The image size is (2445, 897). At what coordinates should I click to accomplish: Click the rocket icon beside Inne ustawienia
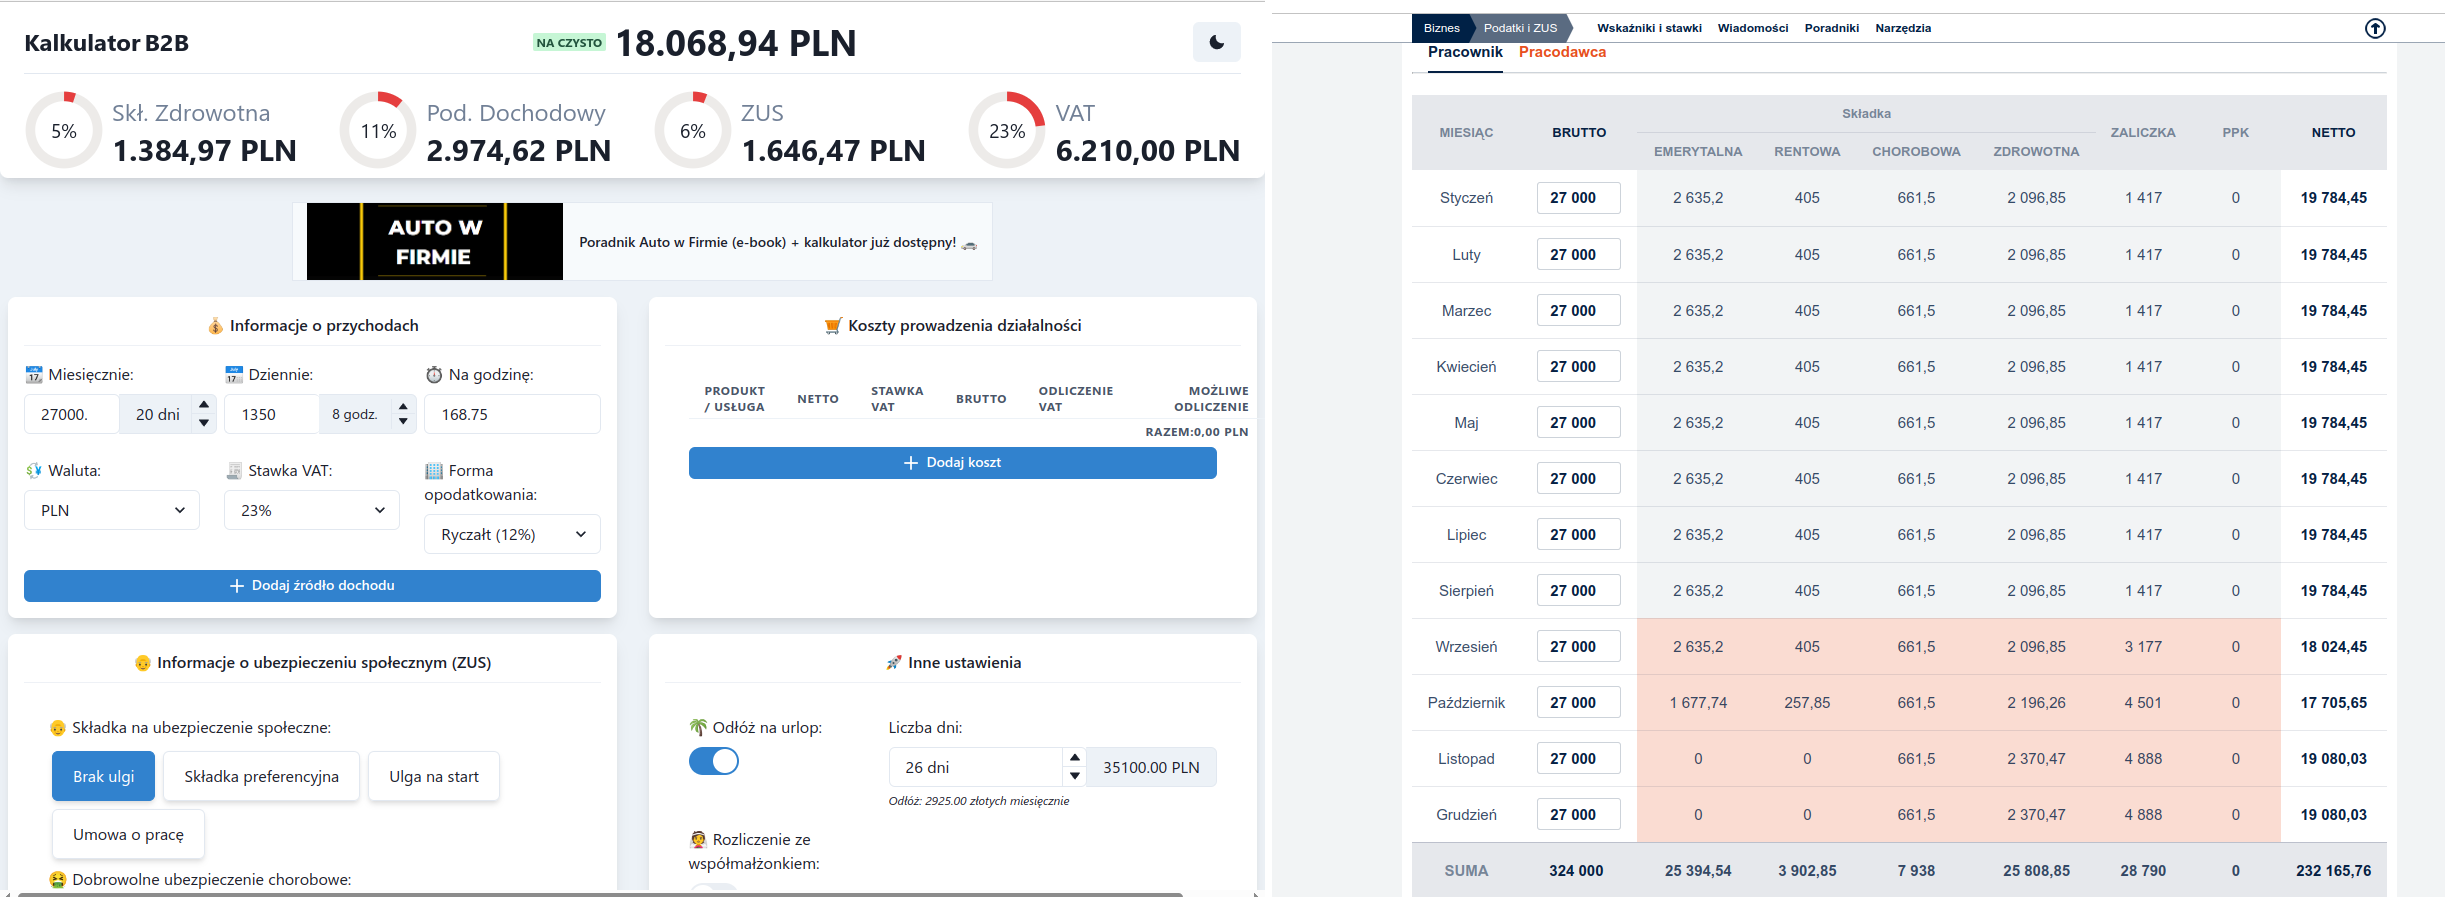(894, 663)
